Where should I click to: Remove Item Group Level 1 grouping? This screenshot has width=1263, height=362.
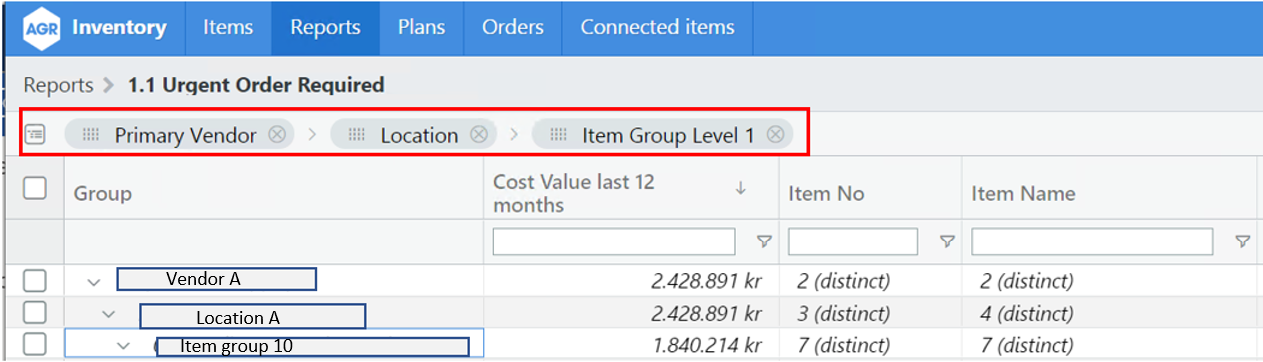(x=775, y=135)
